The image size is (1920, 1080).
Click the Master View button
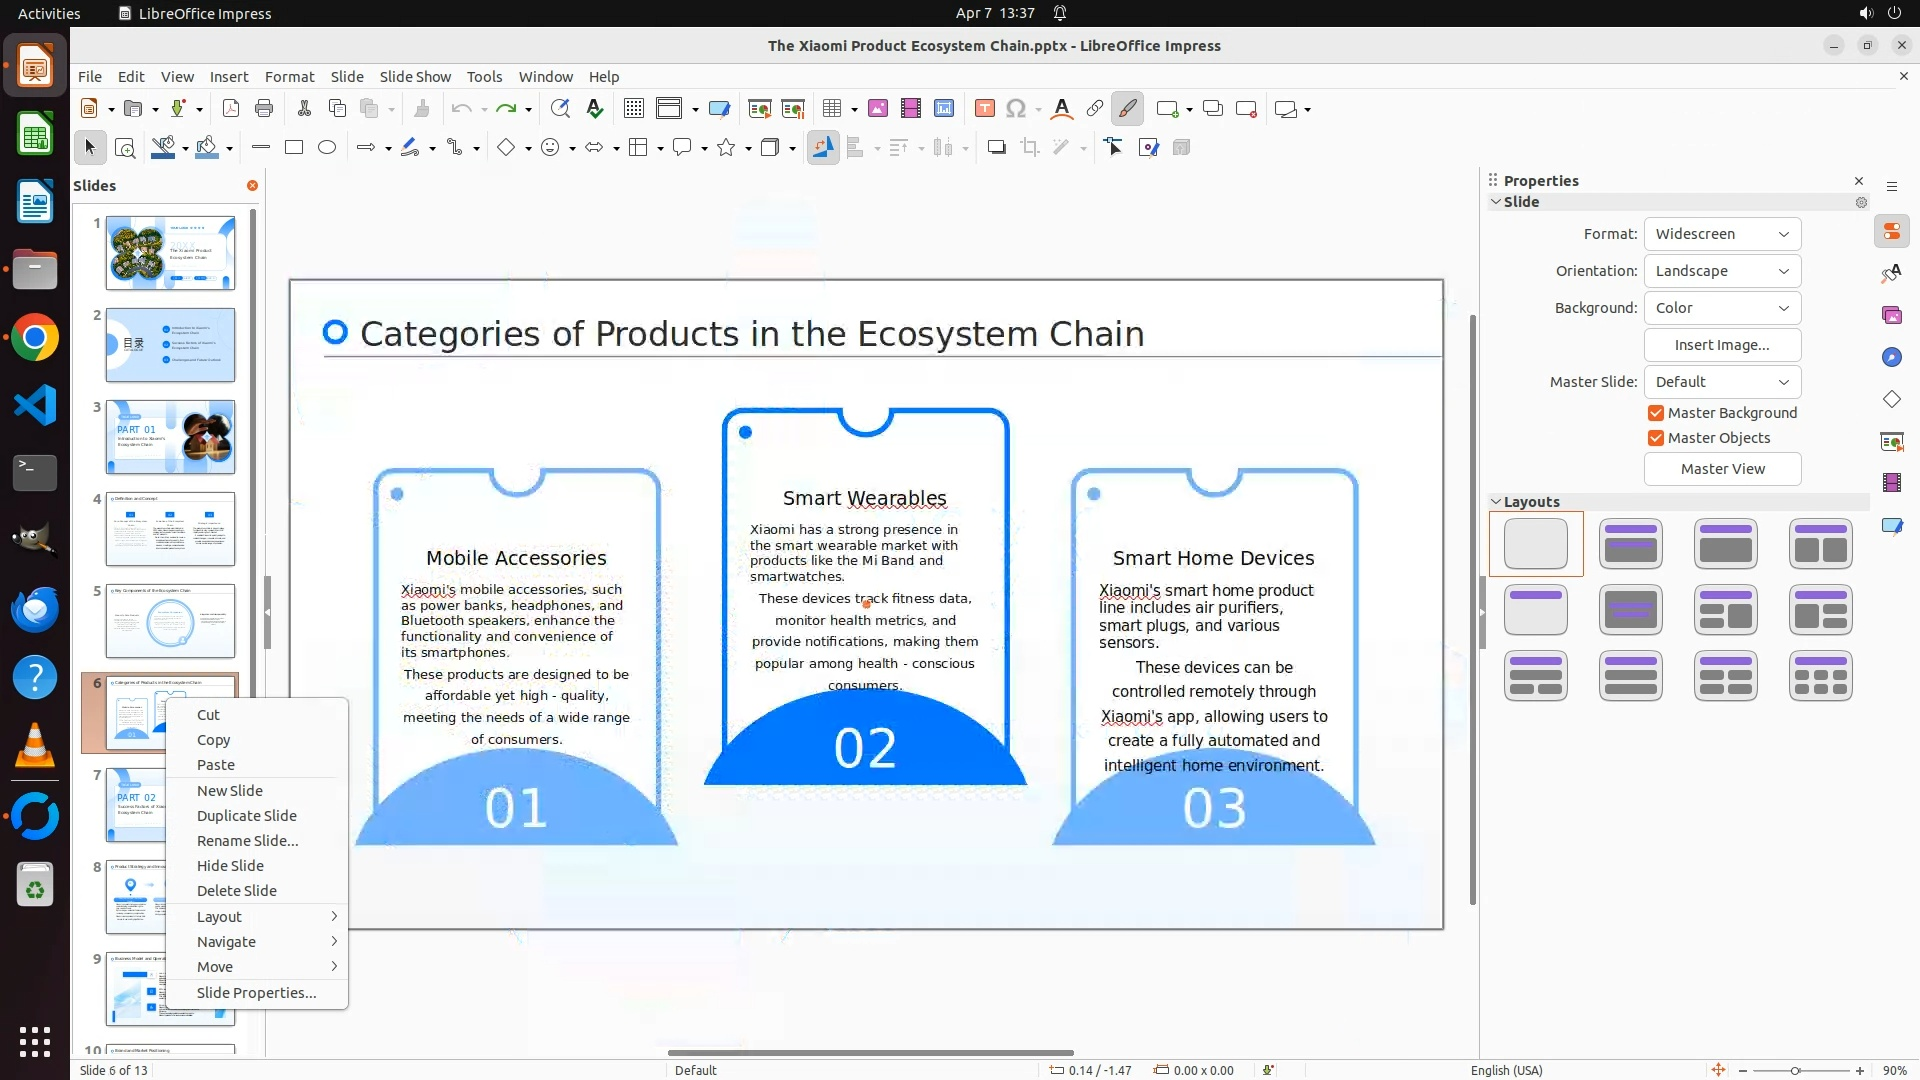1722,469
